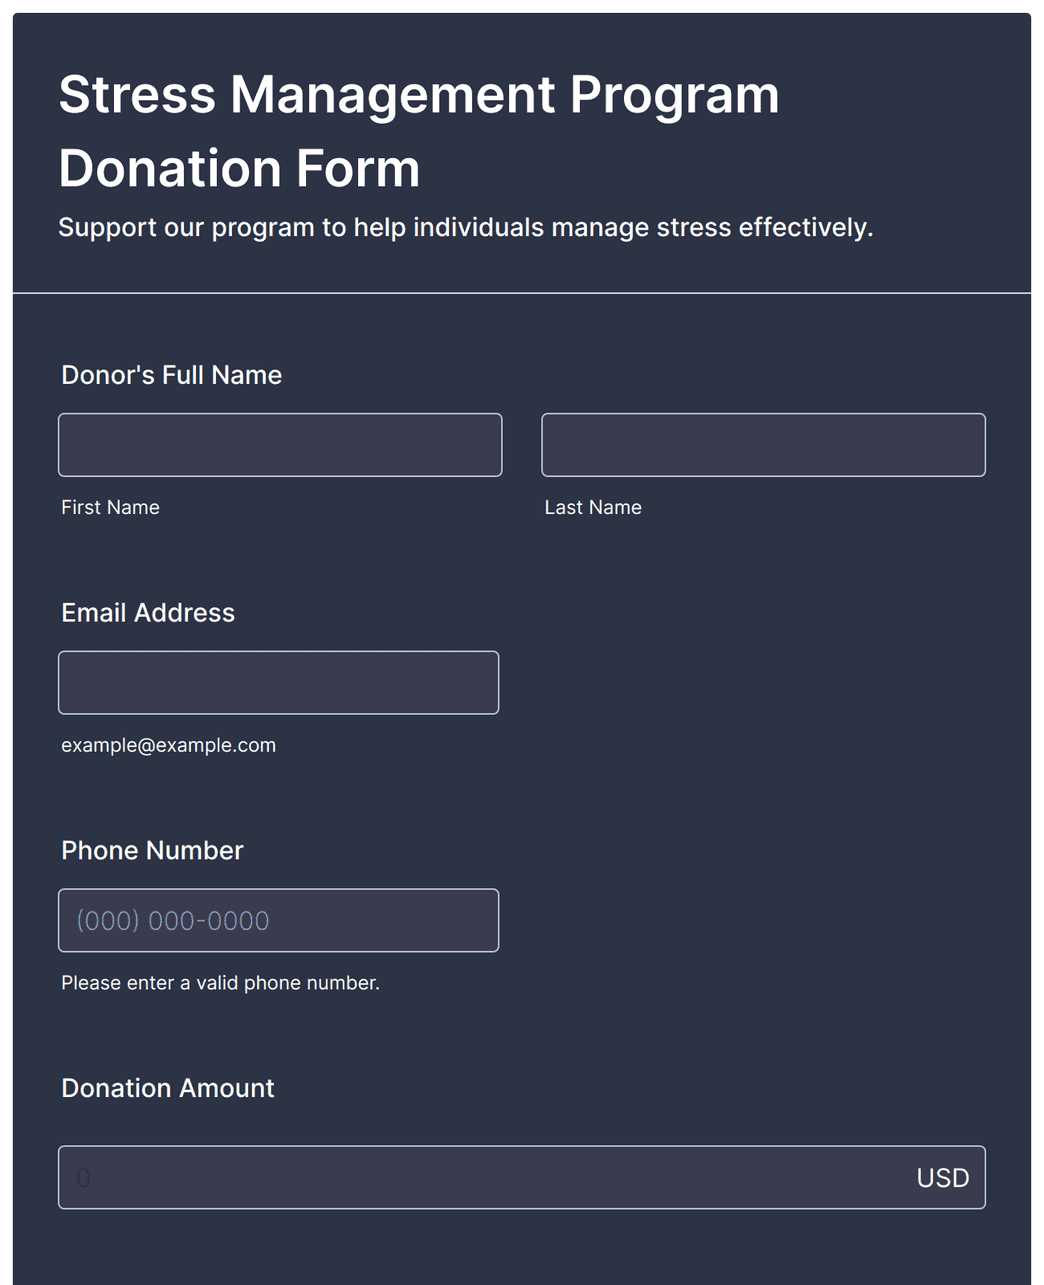Click the 'Support our program' subtitle text
1044x1285 pixels.
tap(466, 227)
